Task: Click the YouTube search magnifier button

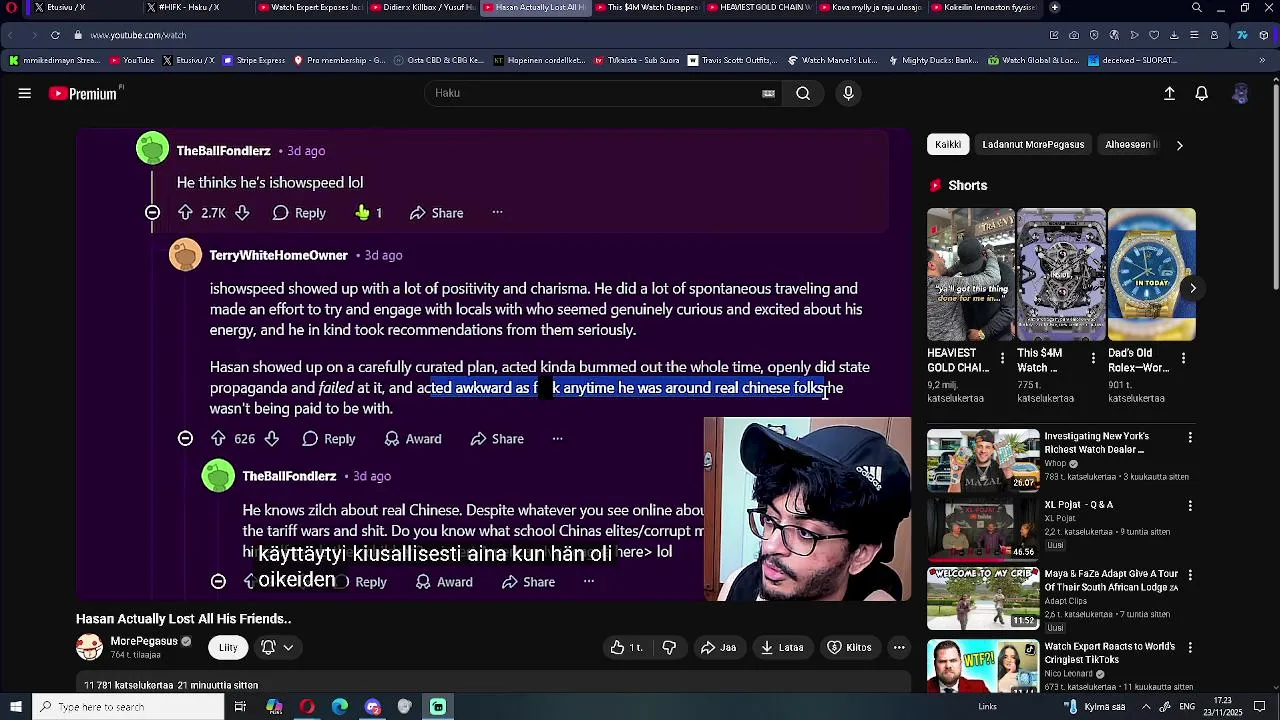Action: tap(803, 93)
